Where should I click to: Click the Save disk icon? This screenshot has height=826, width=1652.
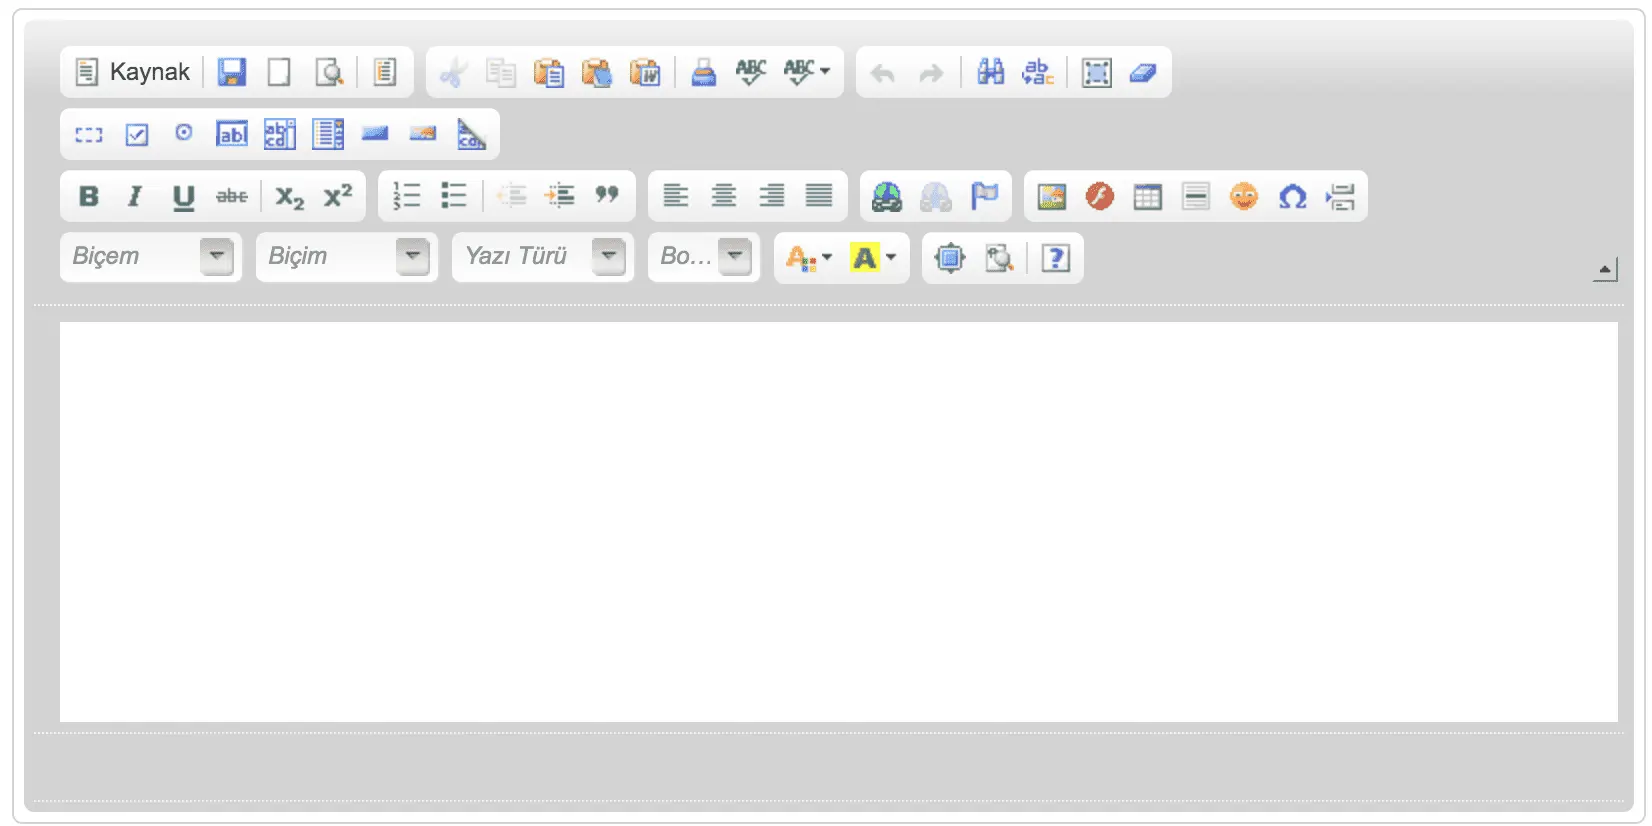point(232,72)
